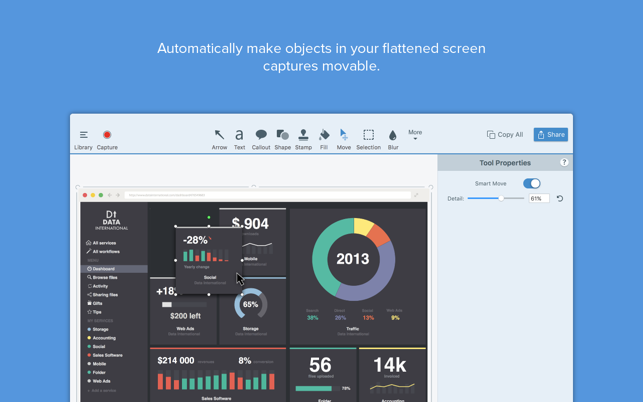Viewport: 643px width, 402px height.
Task: Click the red Capture button
Action: (107, 139)
